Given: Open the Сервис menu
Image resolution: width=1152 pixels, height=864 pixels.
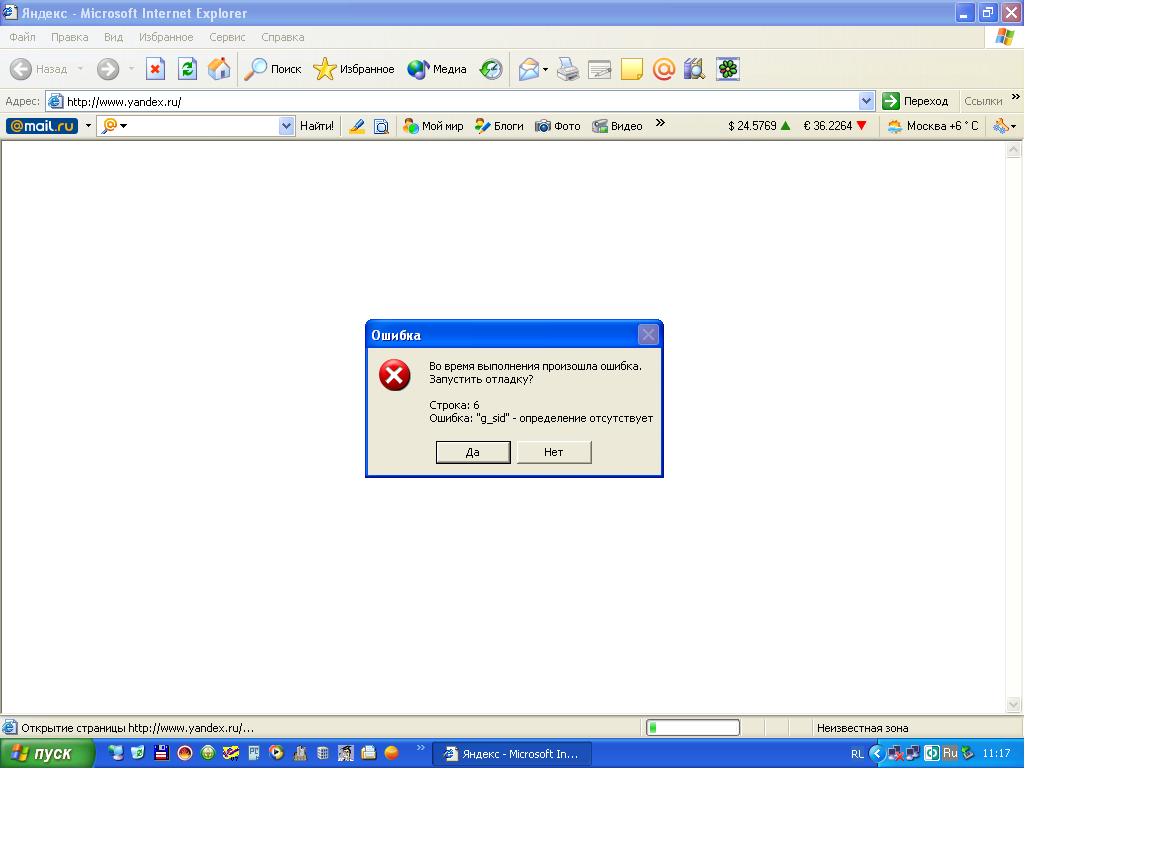Looking at the screenshot, I should pyautogui.click(x=227, y=37).
